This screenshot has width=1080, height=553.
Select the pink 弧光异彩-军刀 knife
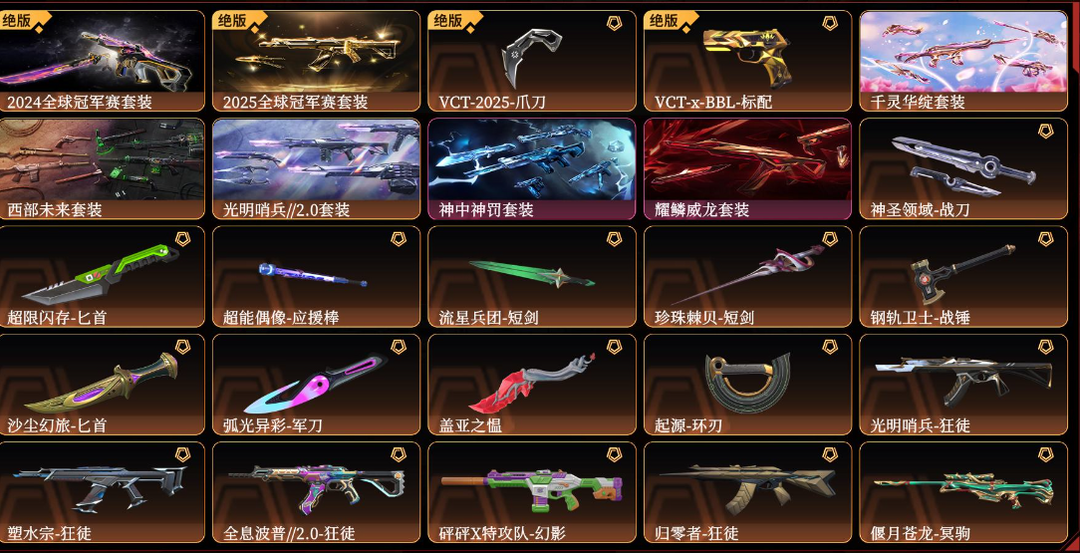[316, 384]
